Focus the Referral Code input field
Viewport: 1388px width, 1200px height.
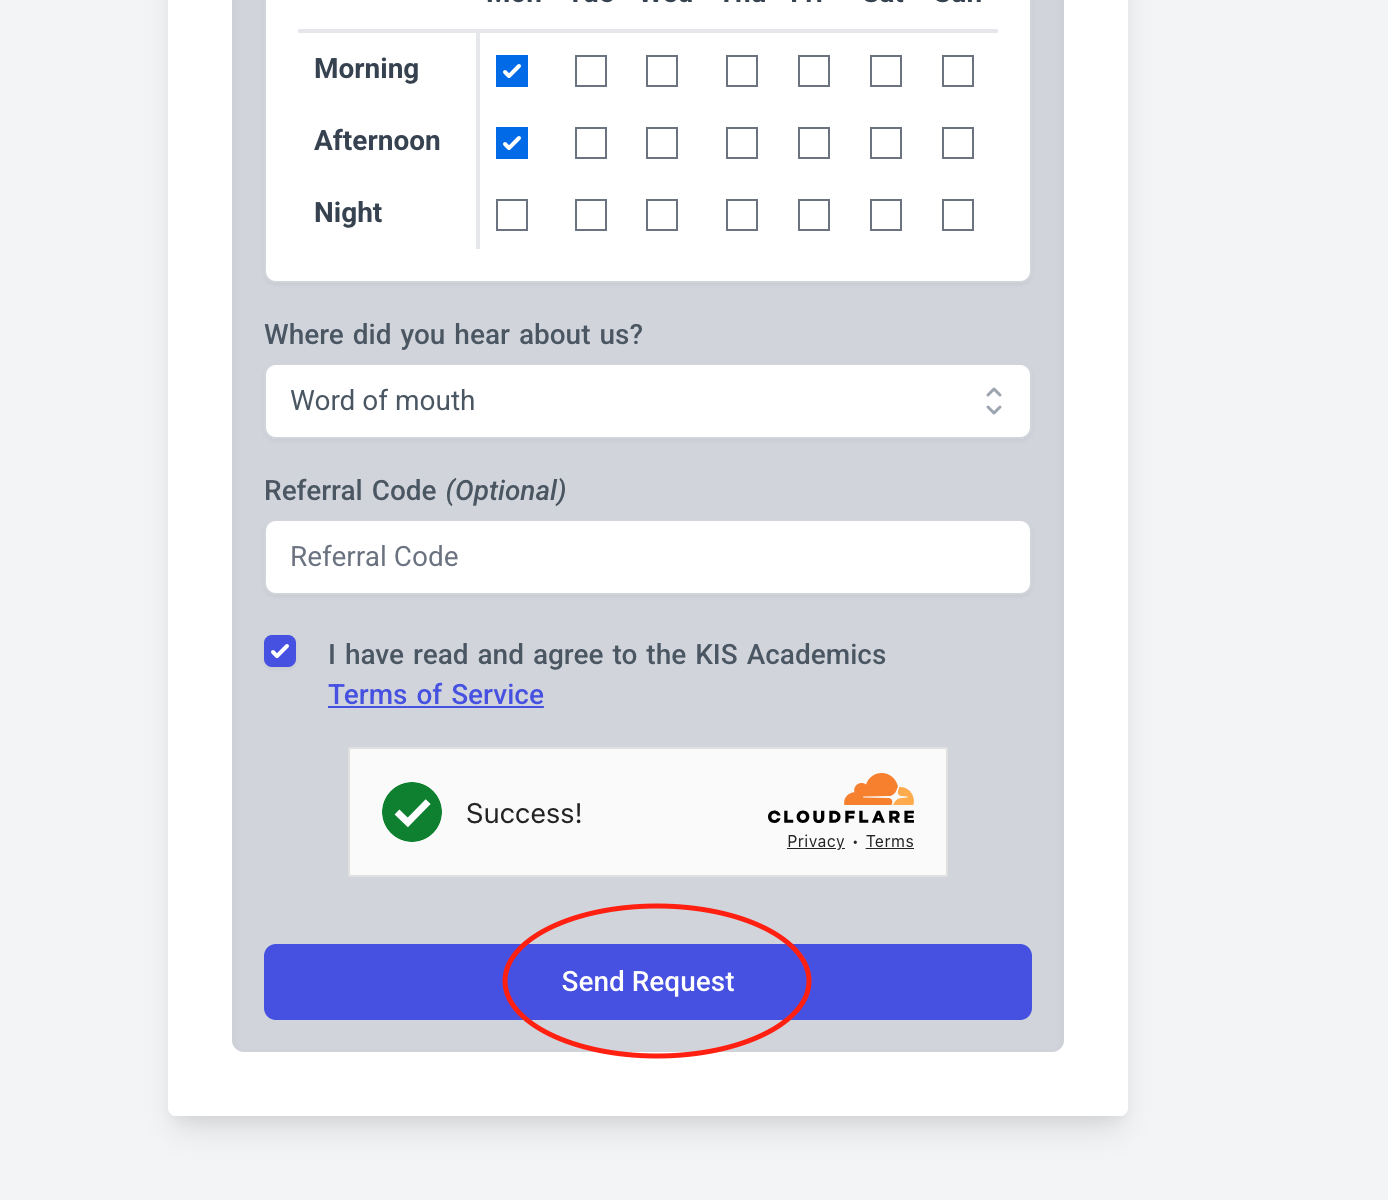[648, 557]
